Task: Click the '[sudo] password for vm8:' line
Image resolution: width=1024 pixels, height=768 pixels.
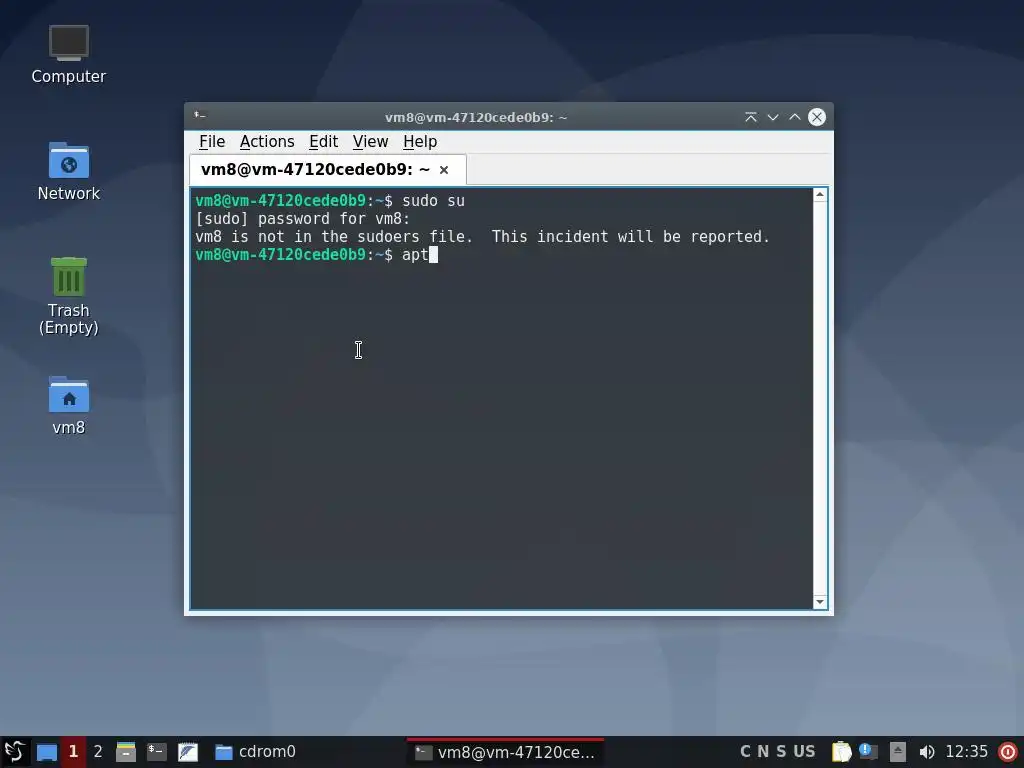Action: tap(302, 219)
